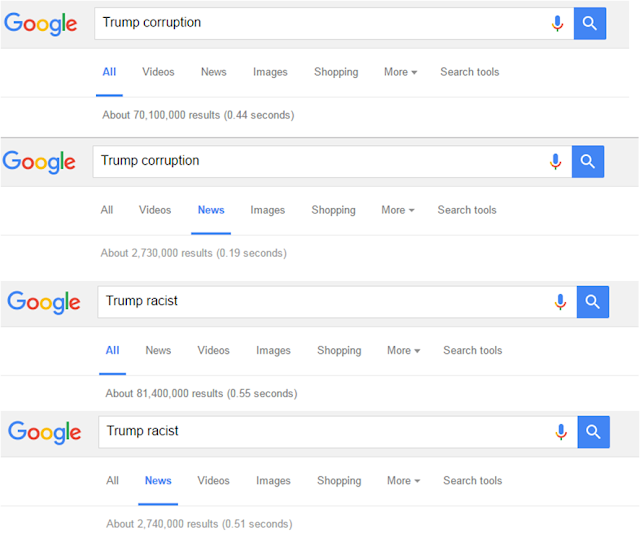Click search magnifier in bottom Trump racist bar
The width and height of the screenshot is (640, 543).
[593, 432]
